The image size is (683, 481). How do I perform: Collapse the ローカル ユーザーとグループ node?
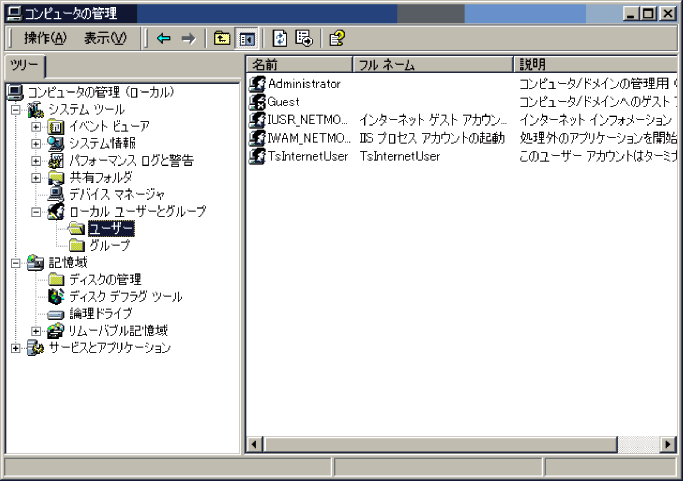[x=37, y=212]
